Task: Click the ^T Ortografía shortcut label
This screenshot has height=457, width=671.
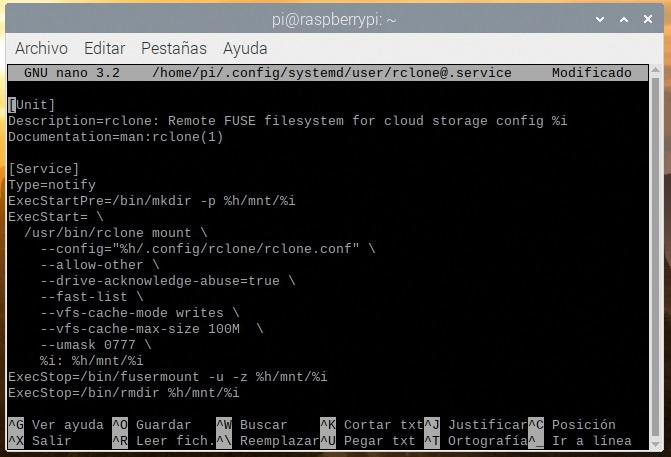Action: coord(476,441)
